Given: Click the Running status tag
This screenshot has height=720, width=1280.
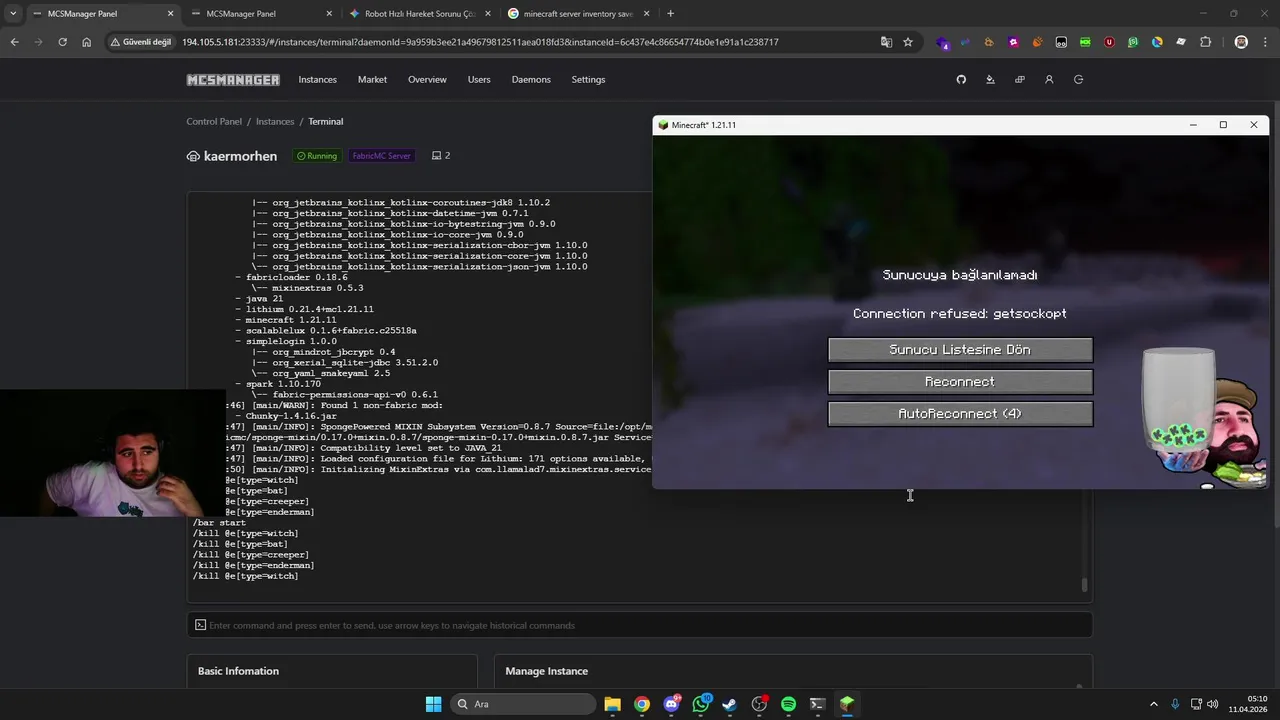Looking at the screenshot, I should point(317,156).
